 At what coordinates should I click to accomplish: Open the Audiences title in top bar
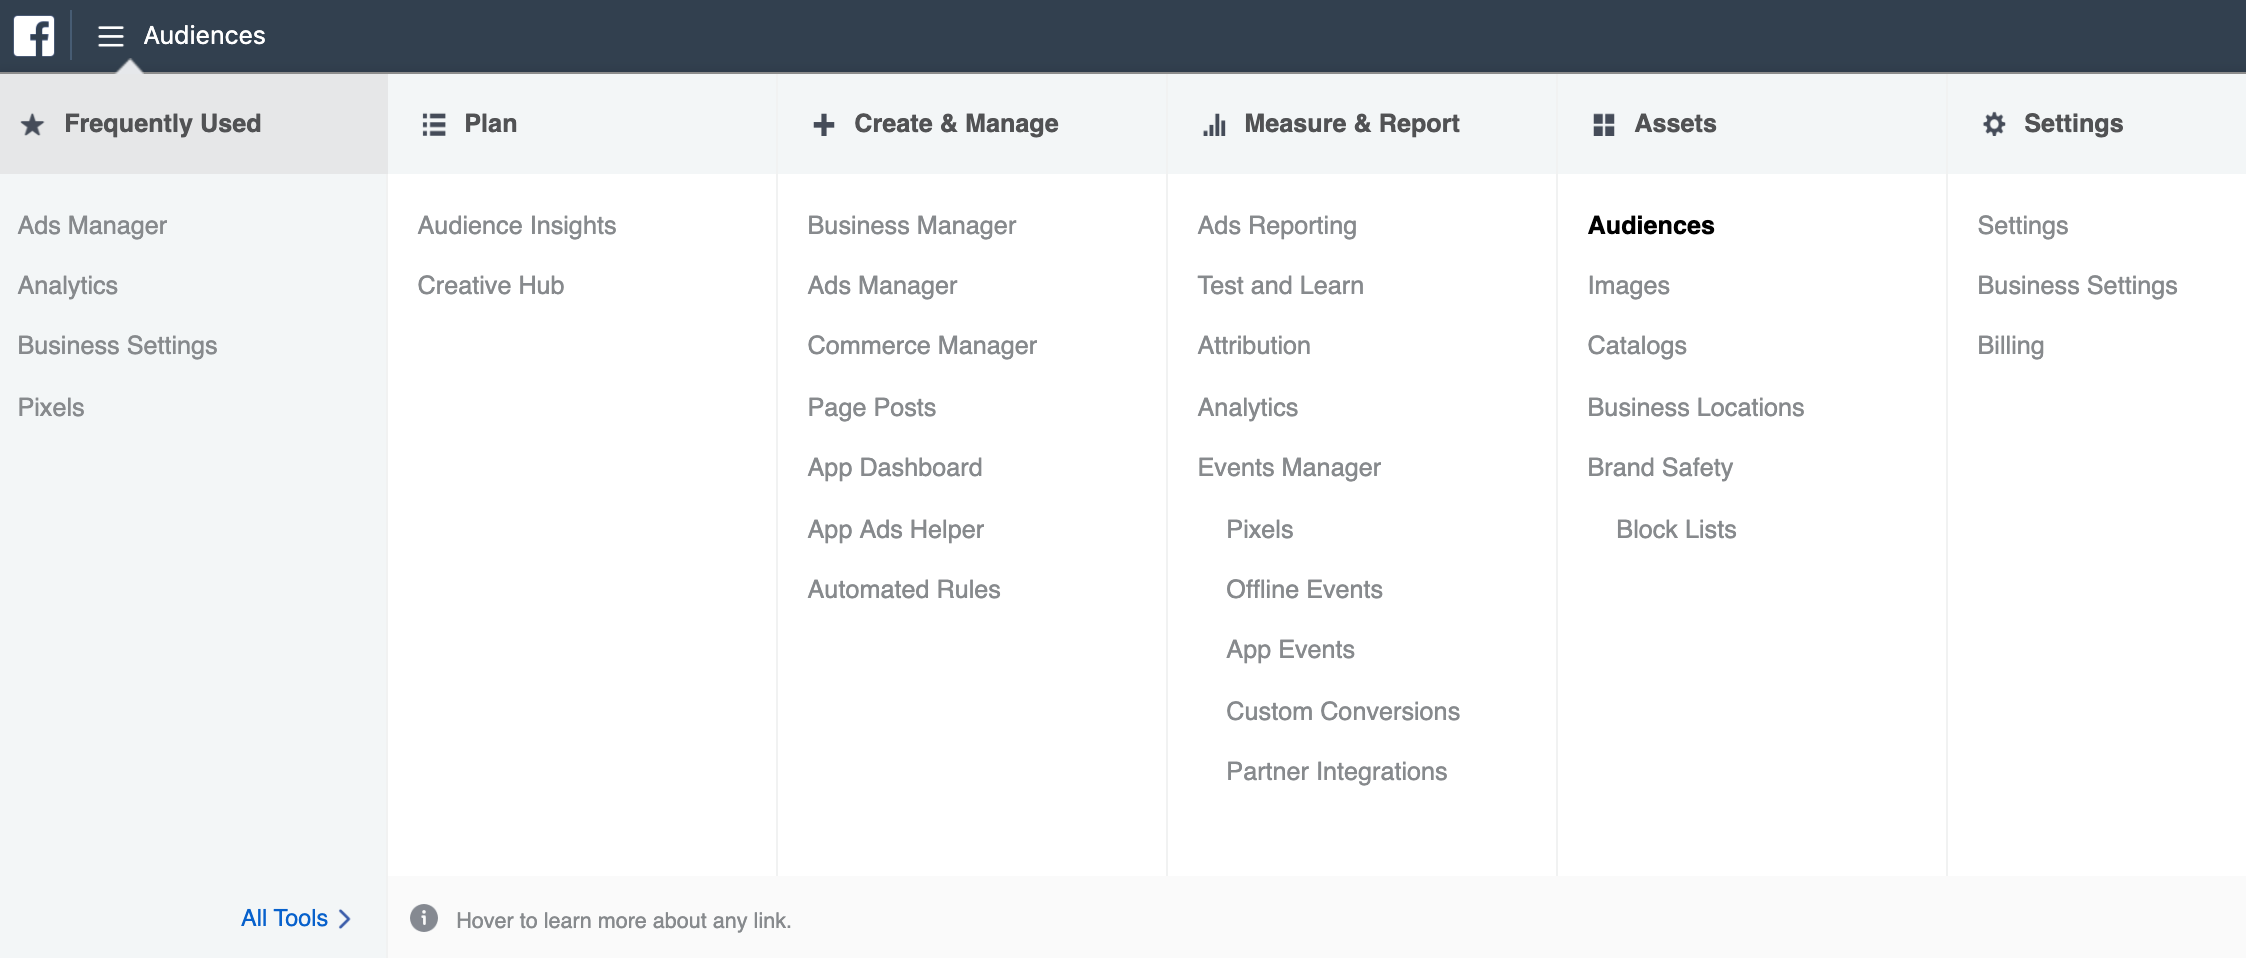coord(204,35)
